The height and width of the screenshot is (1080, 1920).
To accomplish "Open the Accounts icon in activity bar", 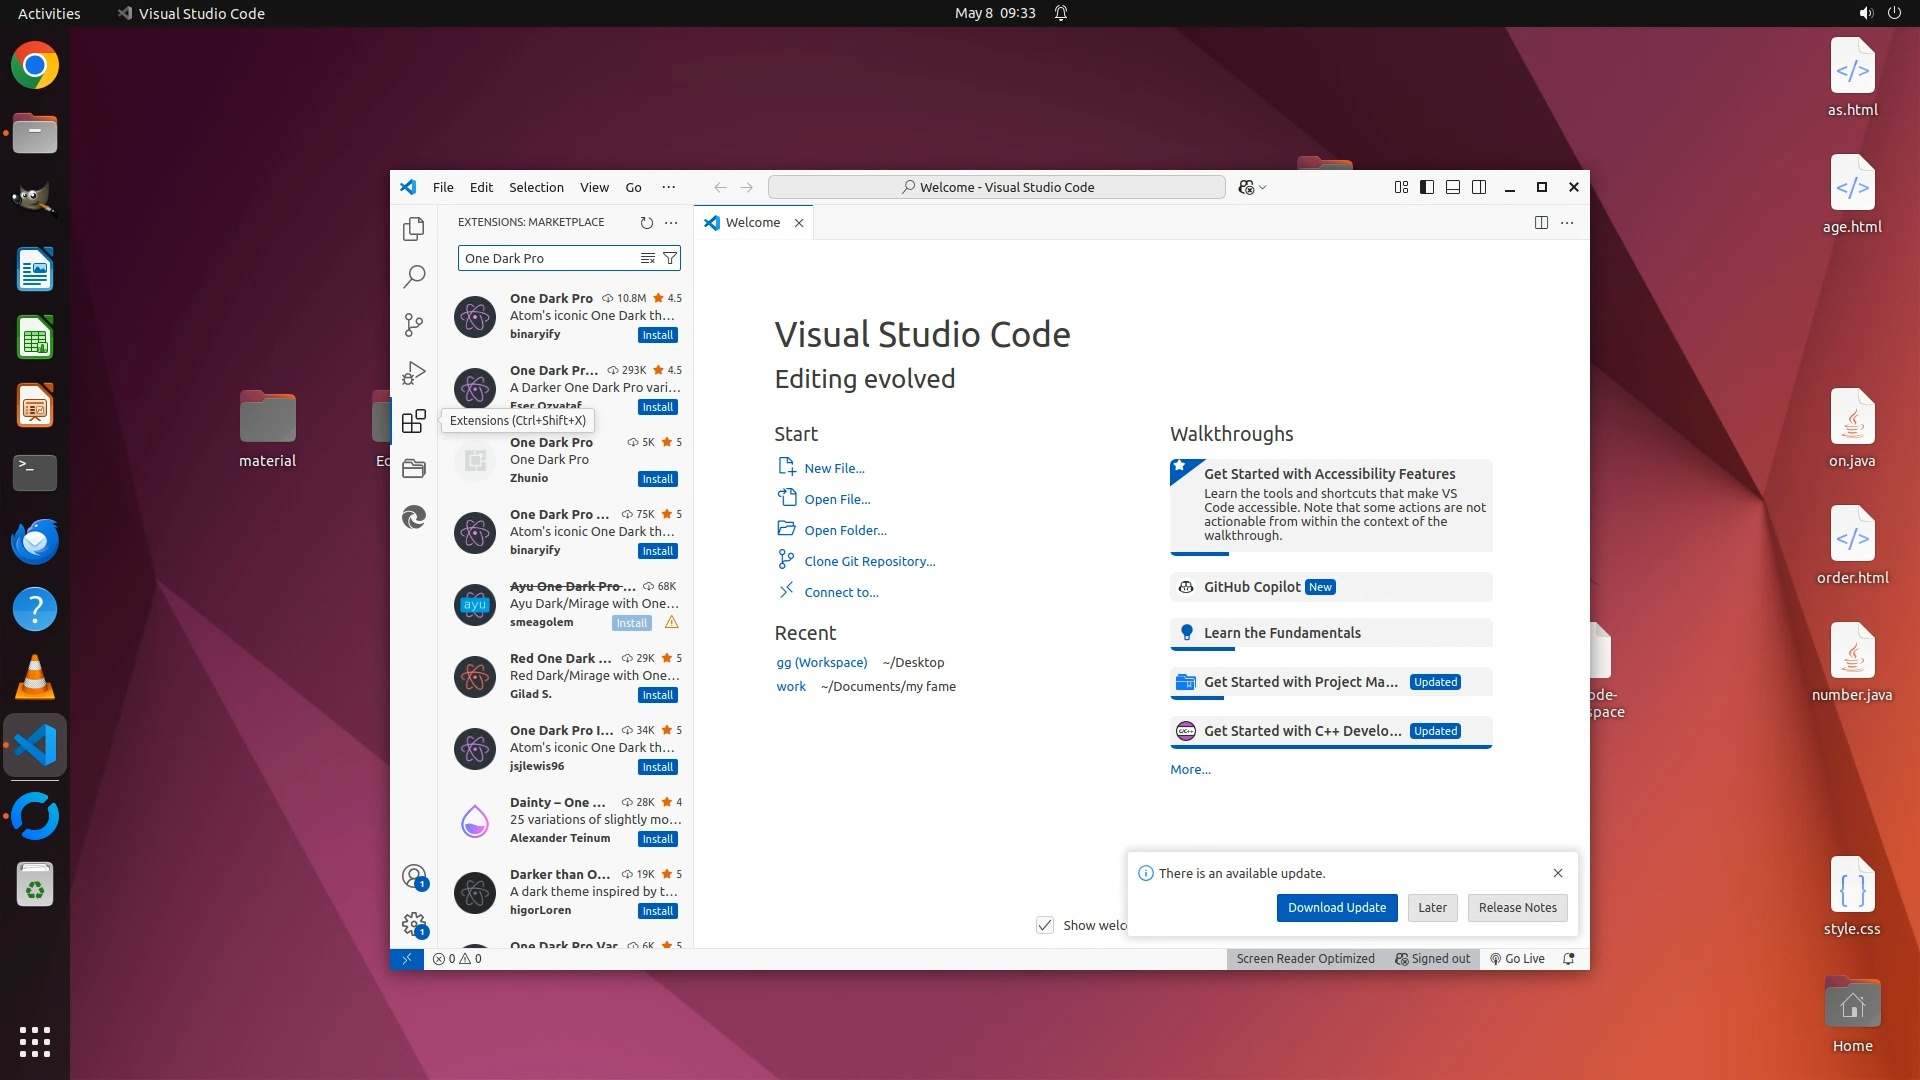I will coord(414,877).
